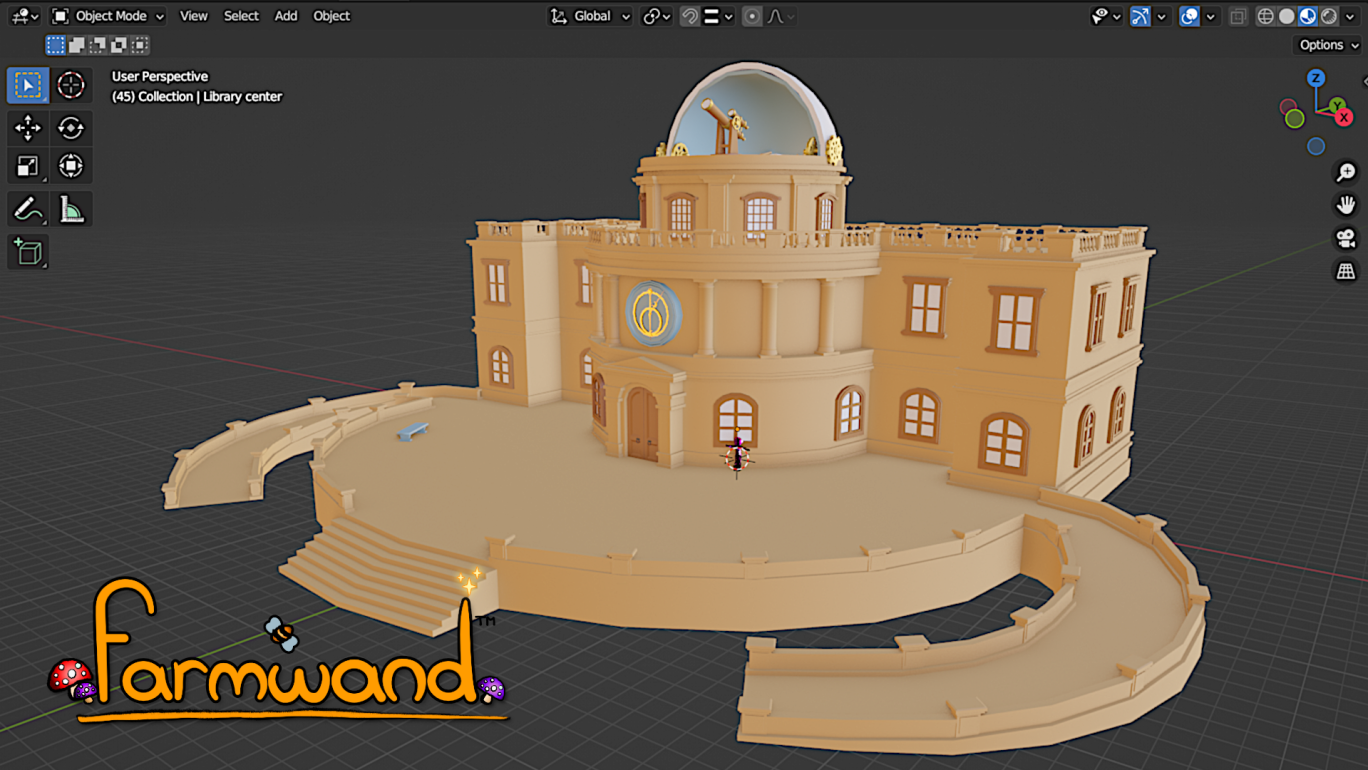Open the Global transform orientation dropdown

590,16
